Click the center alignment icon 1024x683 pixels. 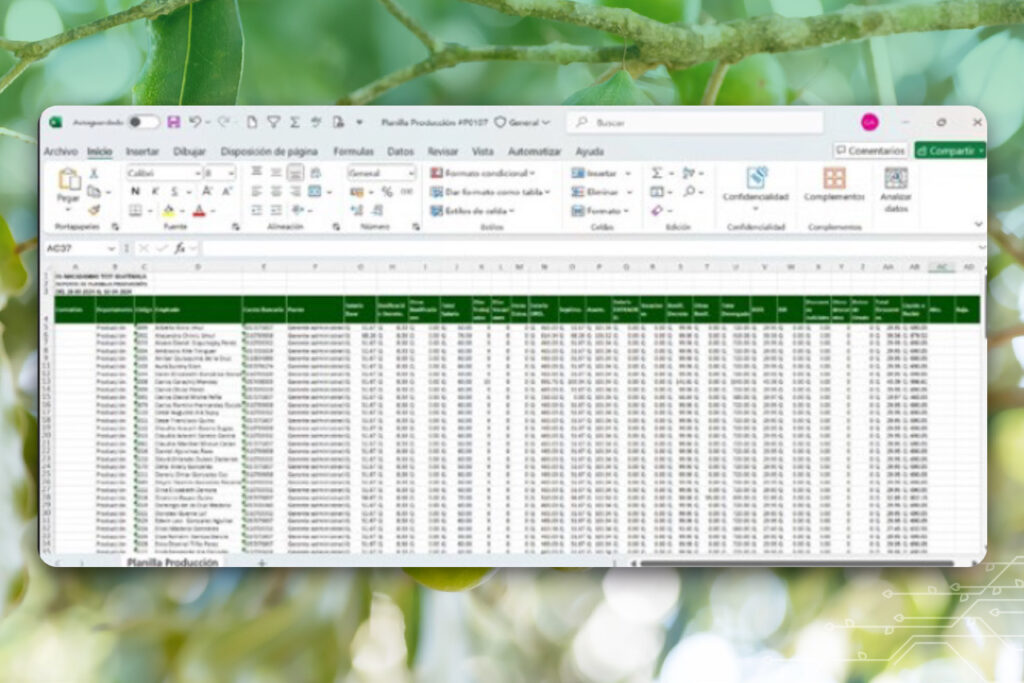click(275, 189)
